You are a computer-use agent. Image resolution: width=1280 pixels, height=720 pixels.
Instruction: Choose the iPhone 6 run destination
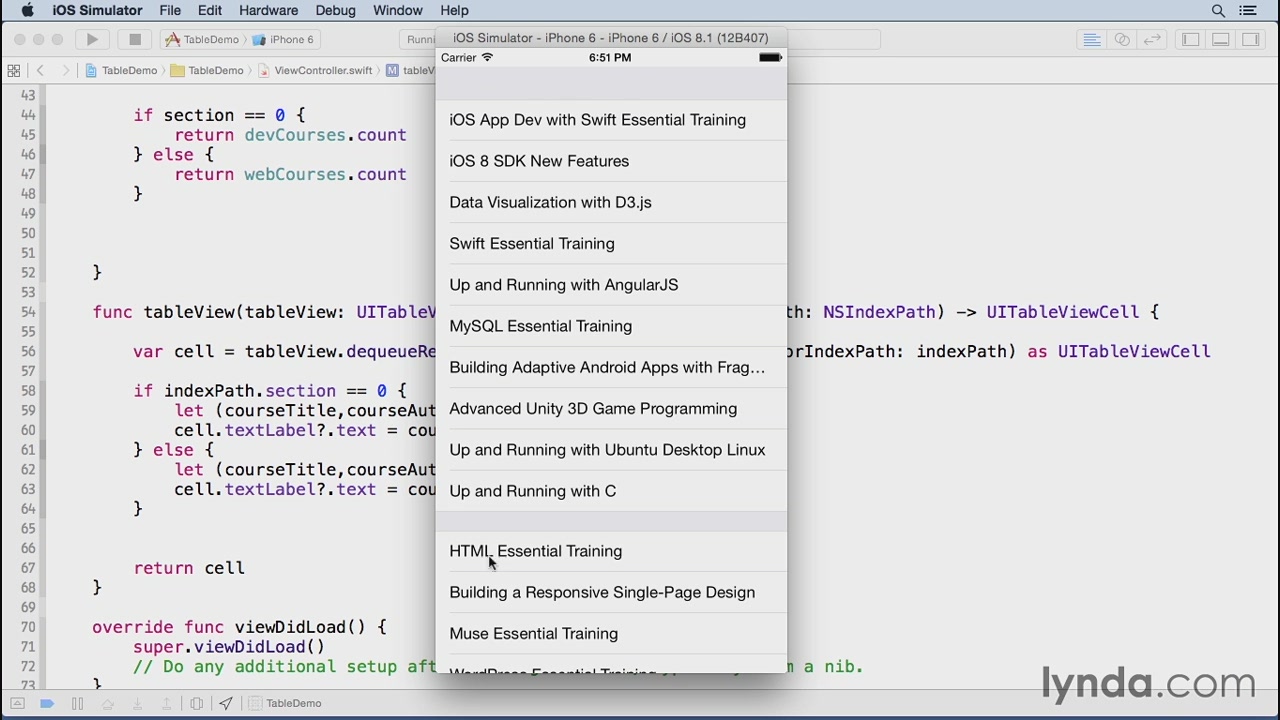tap(283, 39)
